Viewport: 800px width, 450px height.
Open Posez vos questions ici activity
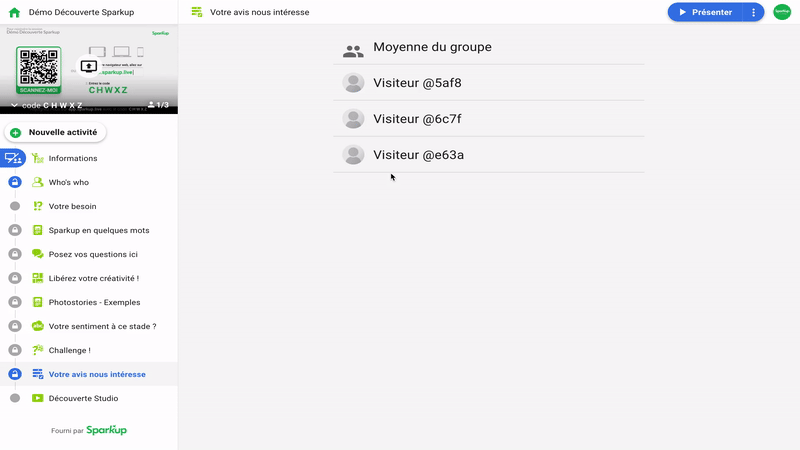click(x=93, y=254)
